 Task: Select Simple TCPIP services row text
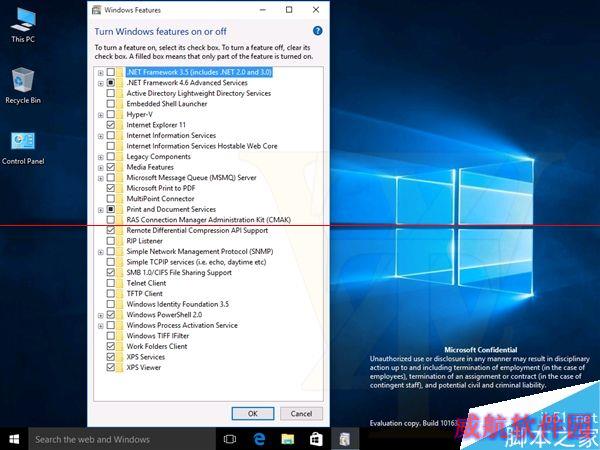(196, 262)
